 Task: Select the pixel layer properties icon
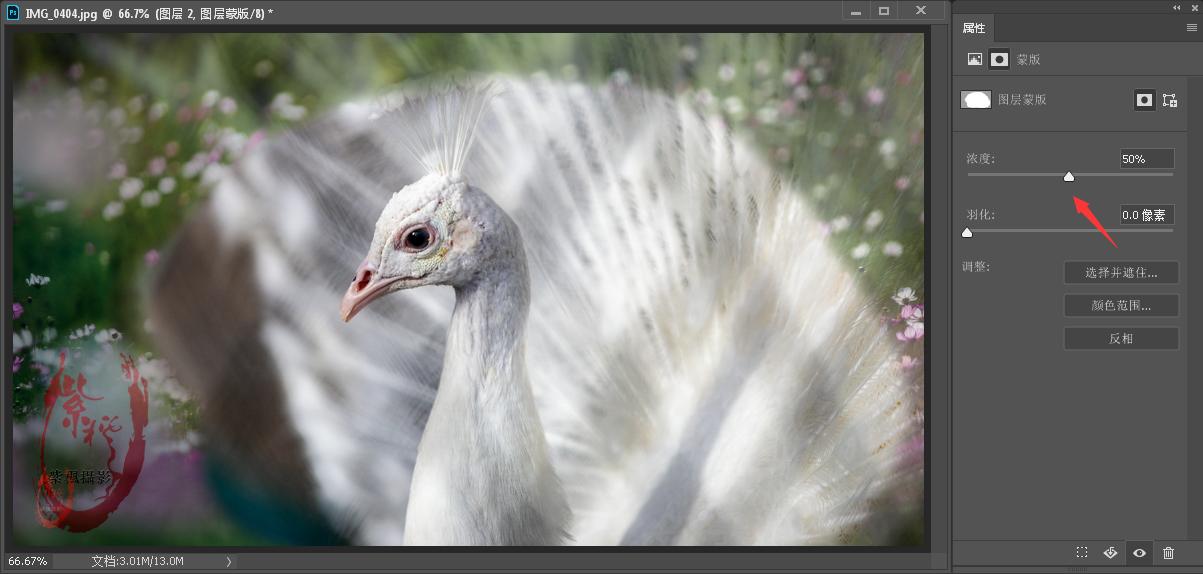point(975,59)
